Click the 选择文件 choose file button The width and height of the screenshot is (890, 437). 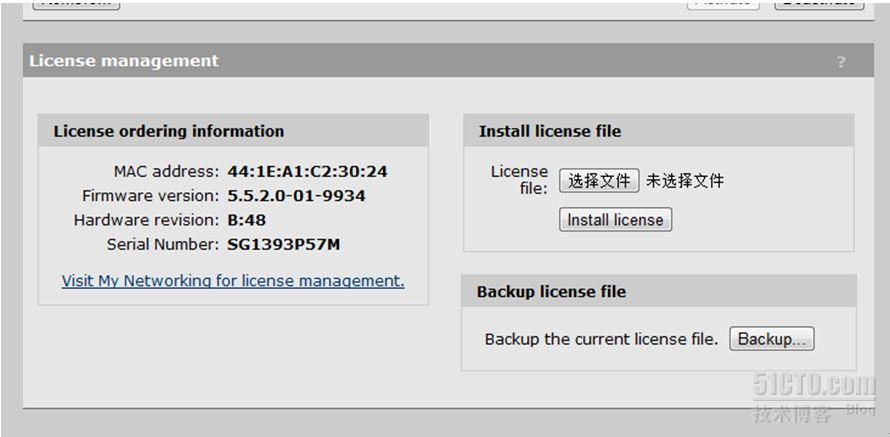pyautogui.click(x=599, y=181)
